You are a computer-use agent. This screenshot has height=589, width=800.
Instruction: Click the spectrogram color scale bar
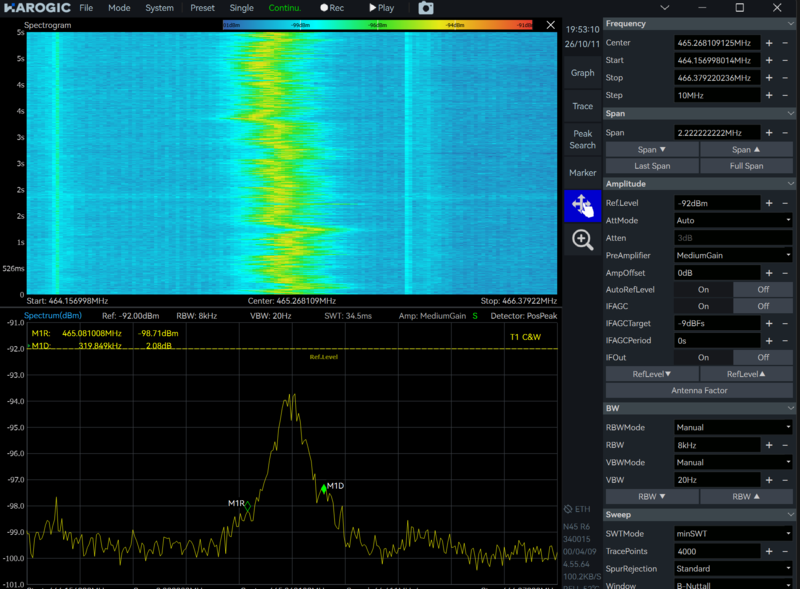pyautogui.click(x=378, y=25)
